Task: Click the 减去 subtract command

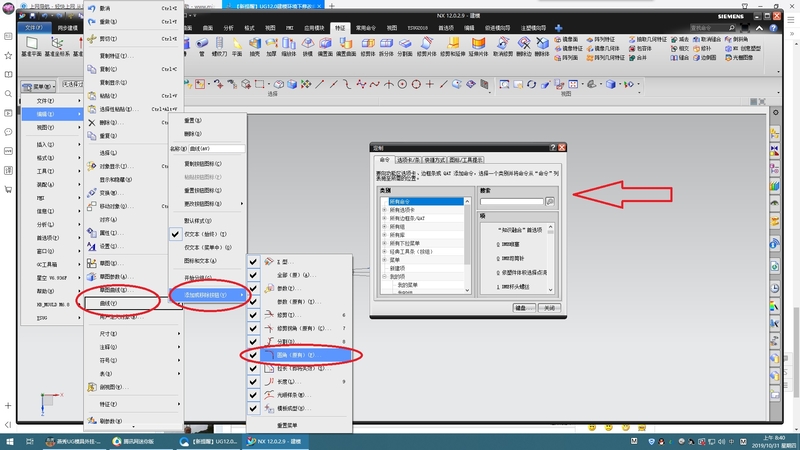Action: click(680, 39)
